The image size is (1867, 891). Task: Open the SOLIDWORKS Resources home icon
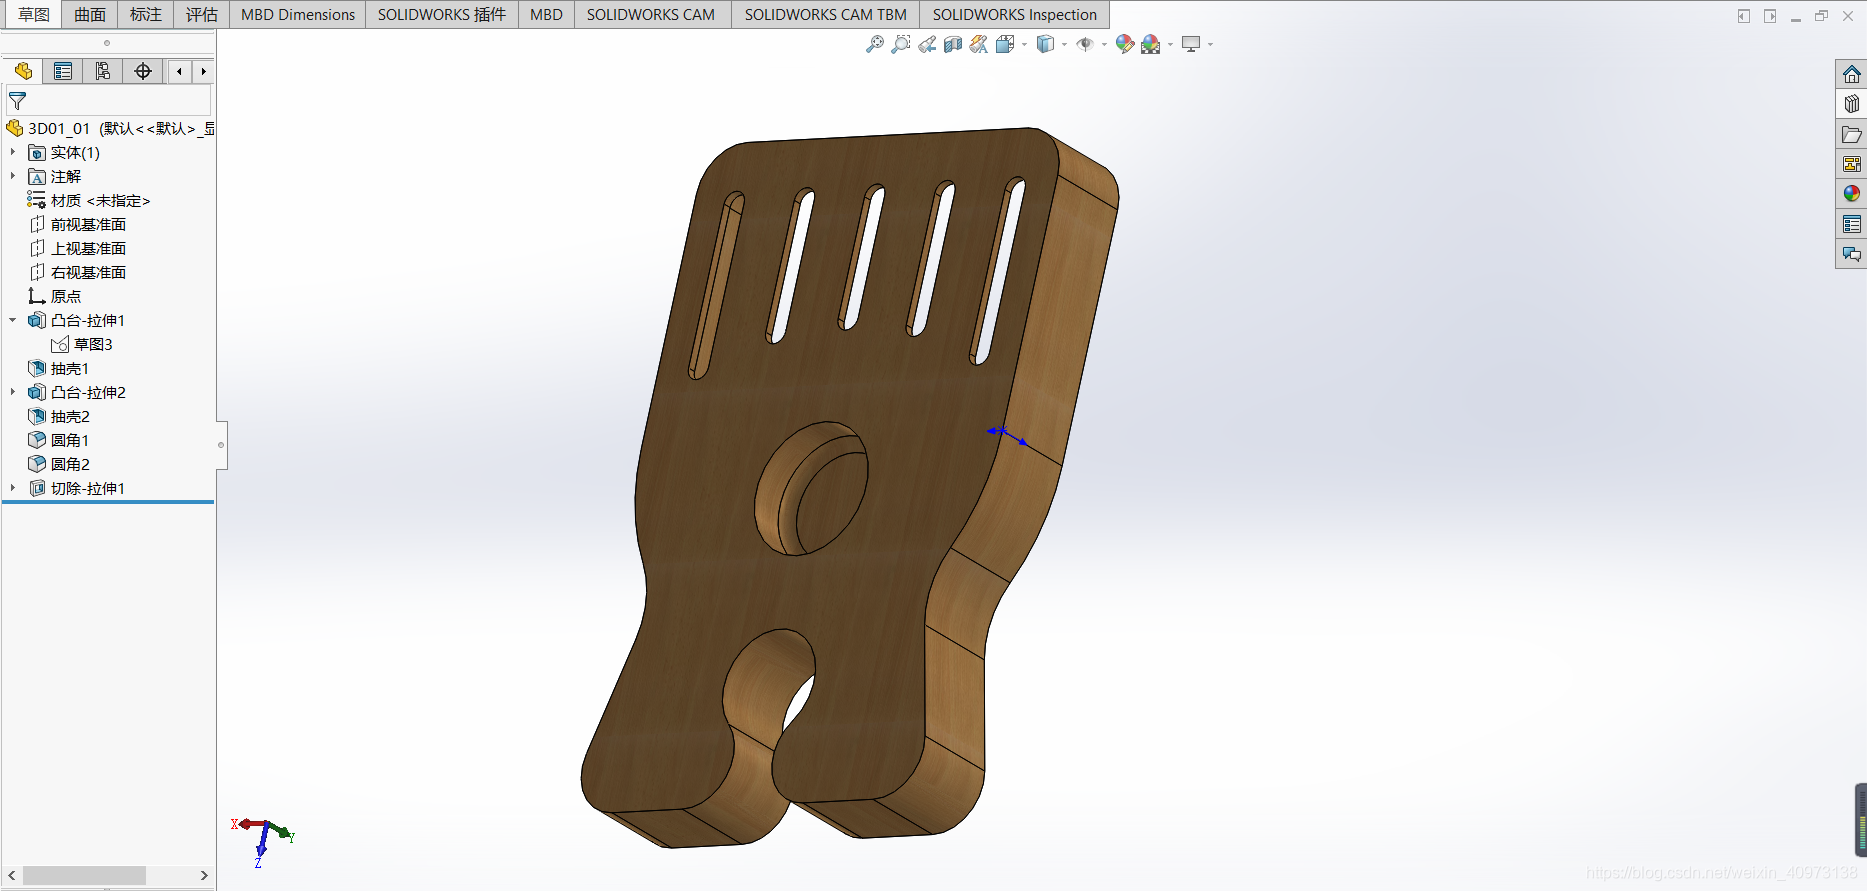(1852, 74)
